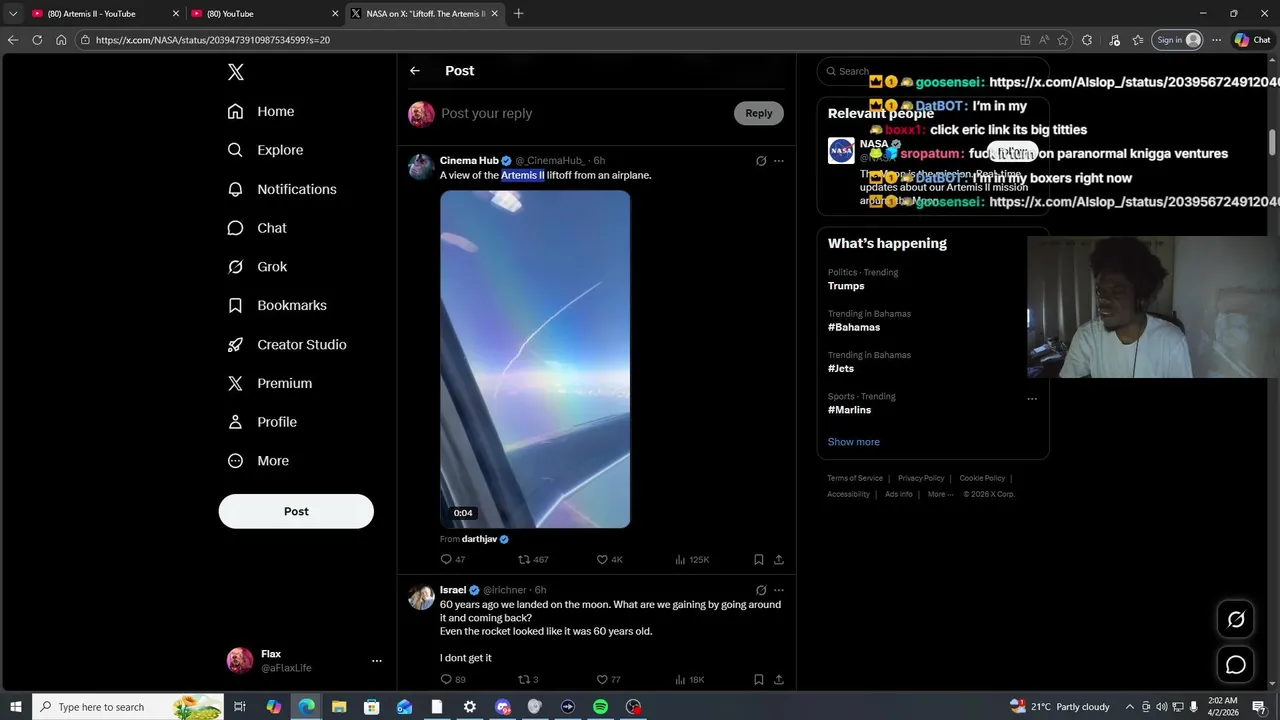Open #Bahamas trending topic
The height and width of the screenshot is (720, 1280).
pos(854,327)
